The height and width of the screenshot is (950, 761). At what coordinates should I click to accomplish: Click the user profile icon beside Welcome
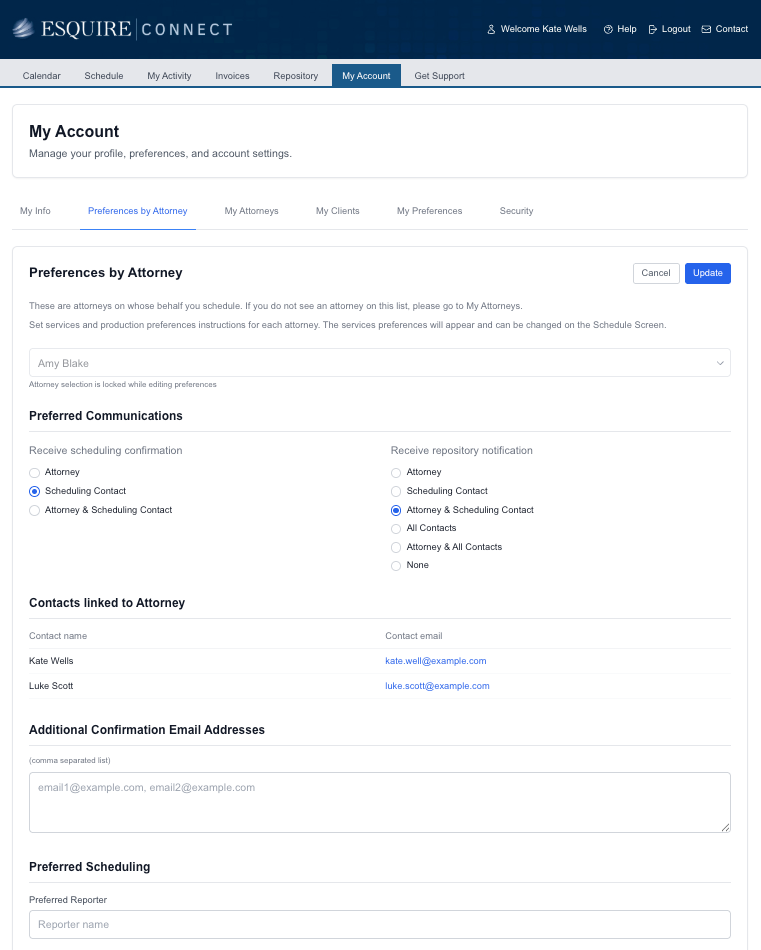491,29
